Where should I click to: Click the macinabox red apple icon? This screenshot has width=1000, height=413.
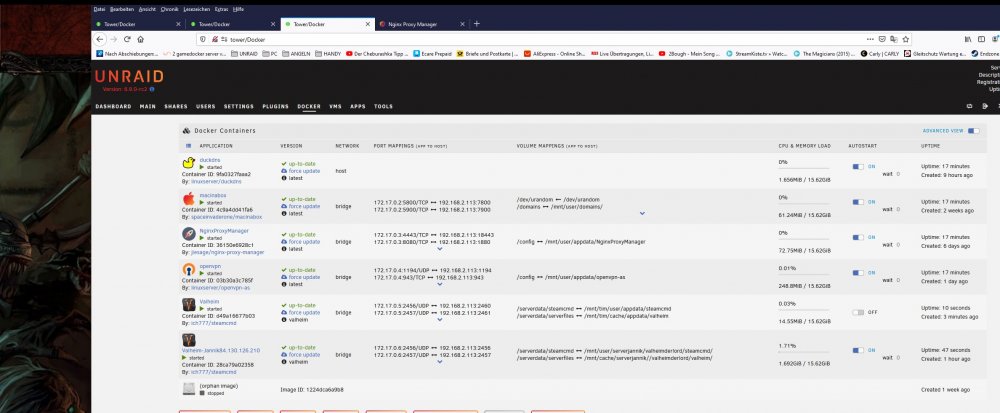tap(188, 199)
